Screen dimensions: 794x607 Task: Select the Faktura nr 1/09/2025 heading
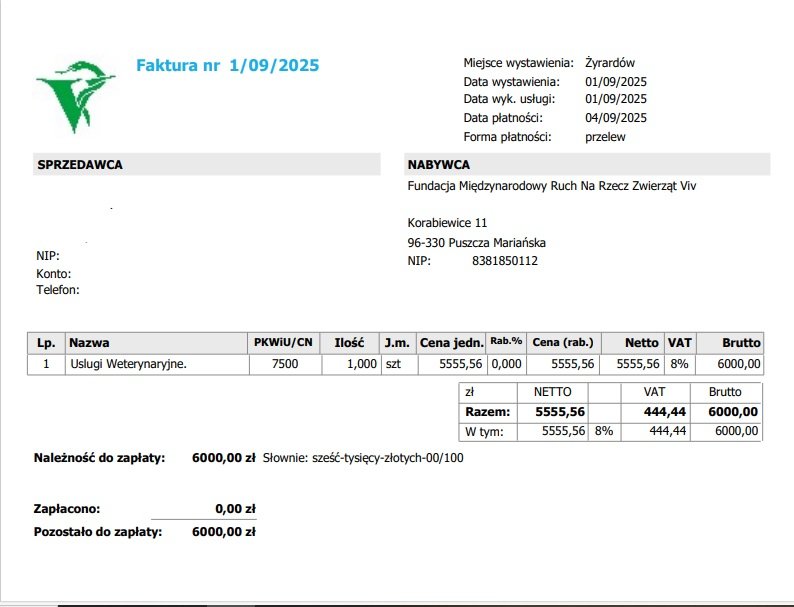tap(228, 65)
